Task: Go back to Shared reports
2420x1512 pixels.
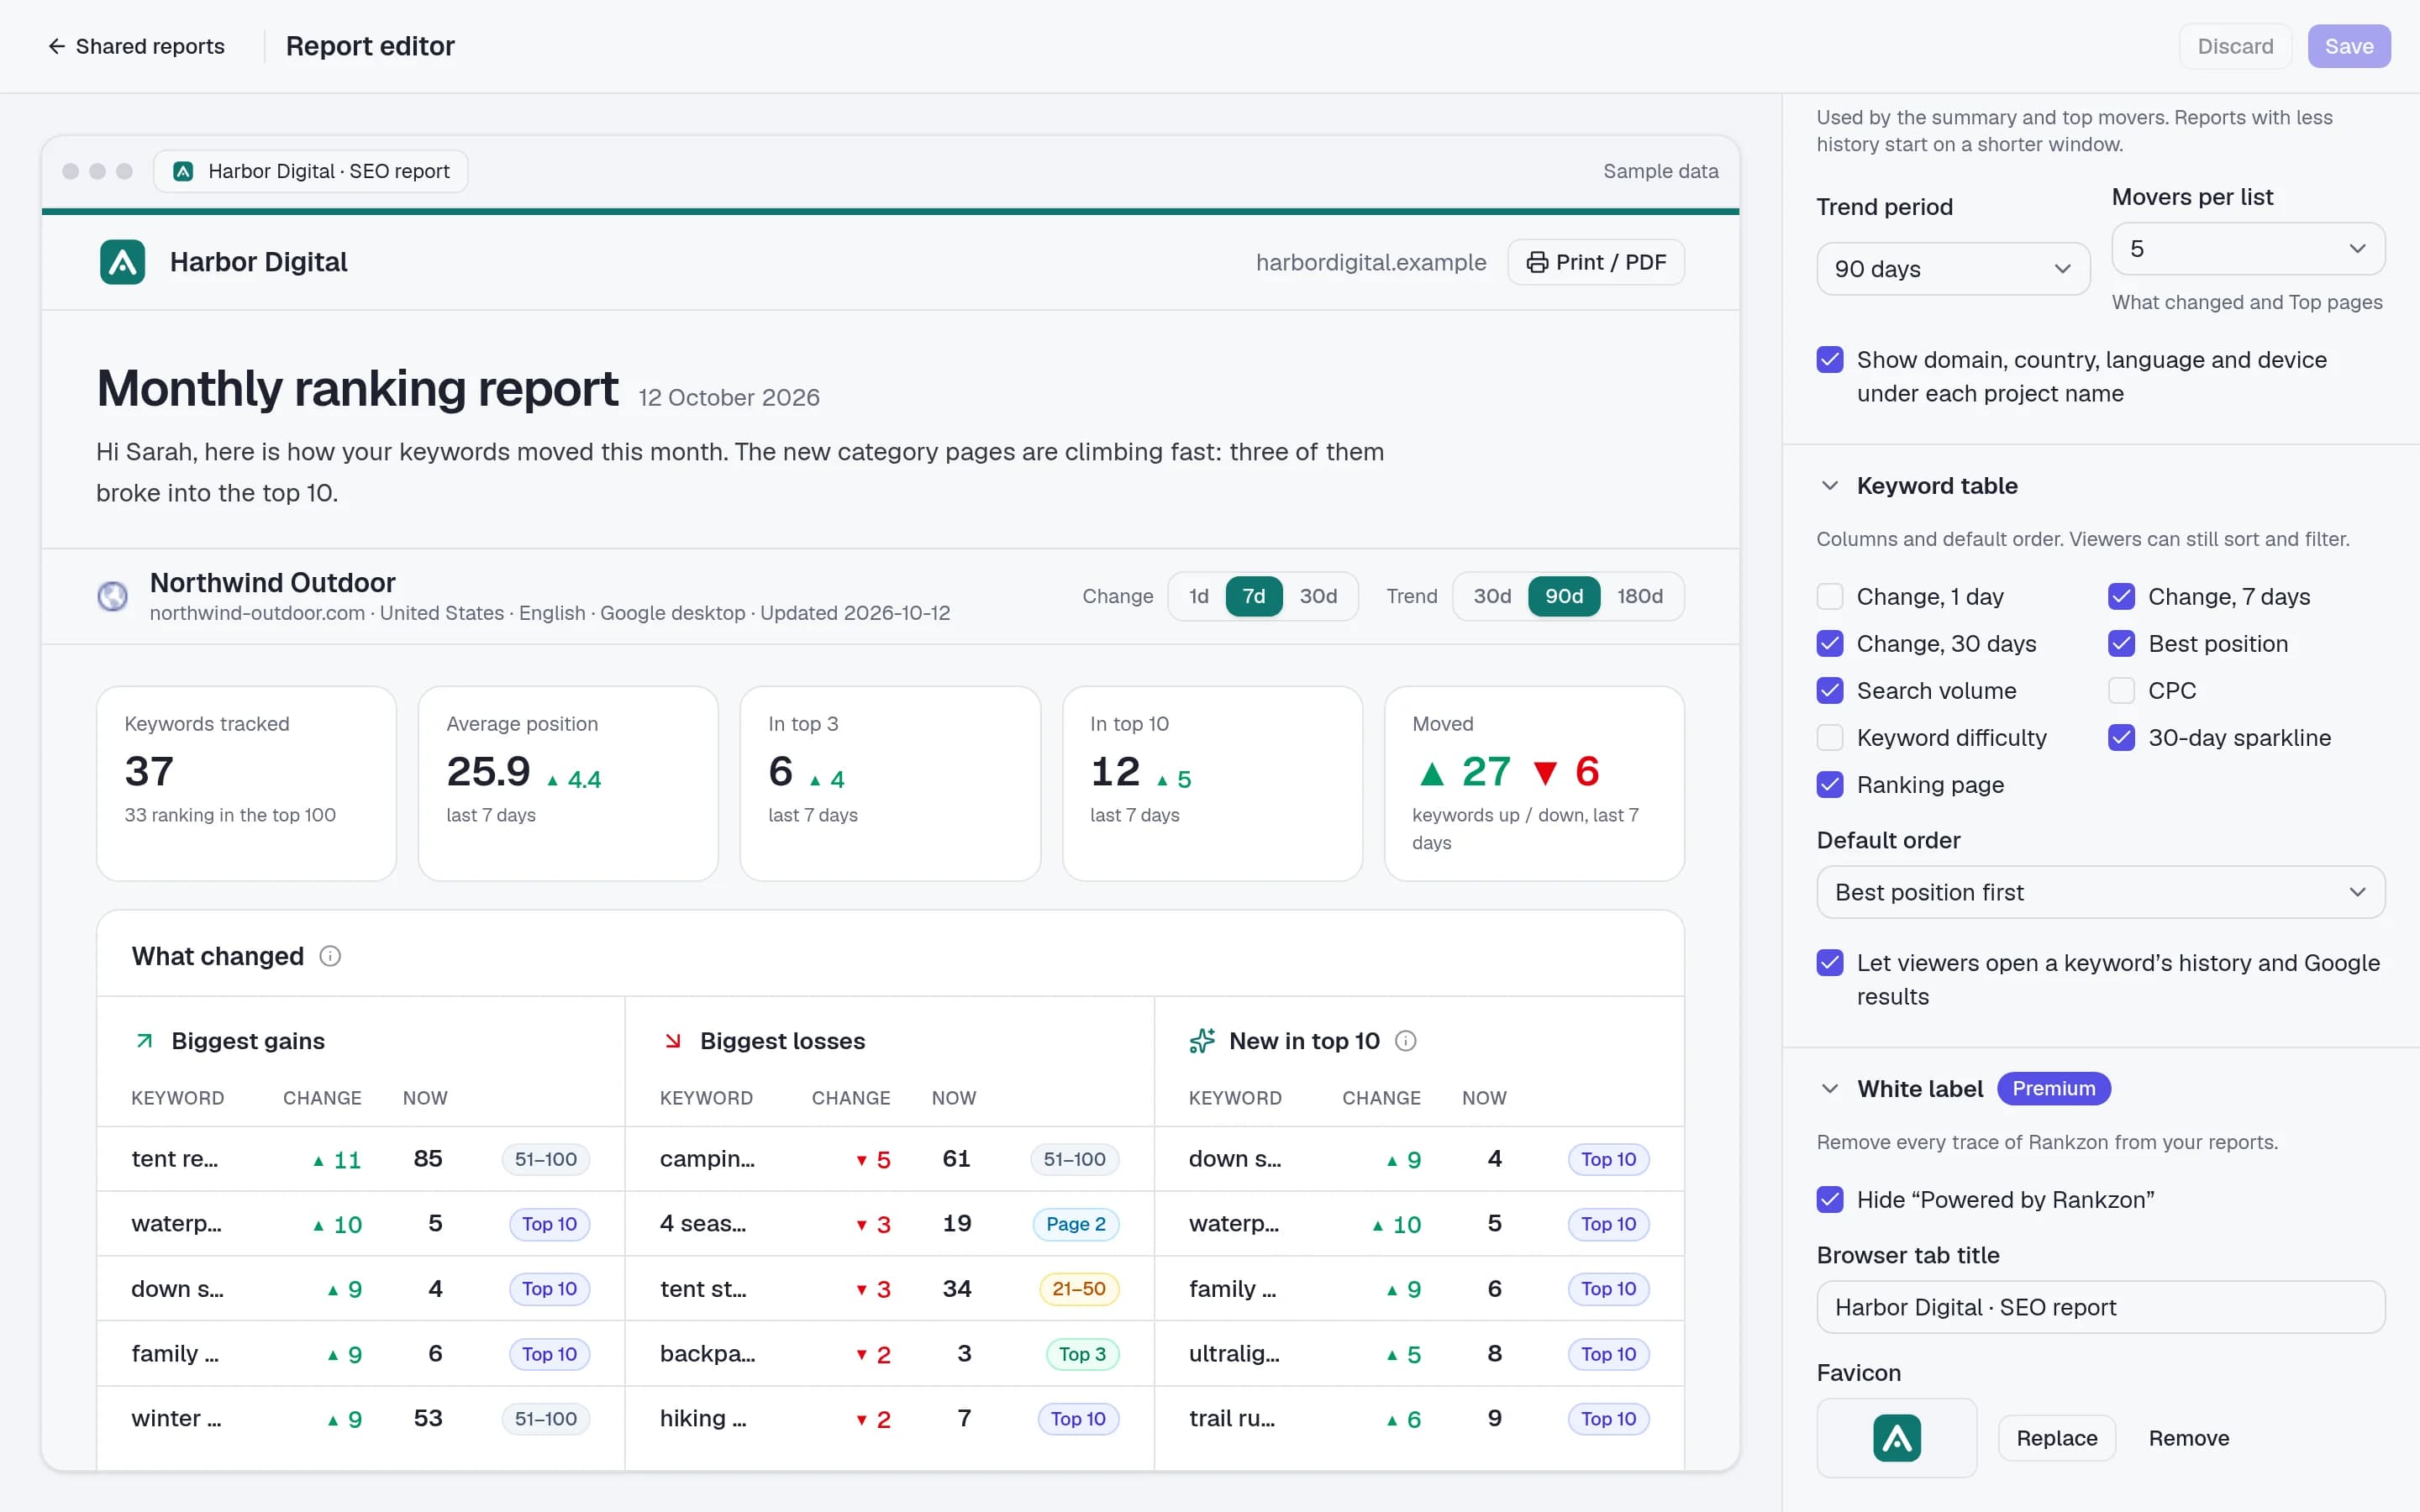Action: pyautogui.click(x=136, y=46)
